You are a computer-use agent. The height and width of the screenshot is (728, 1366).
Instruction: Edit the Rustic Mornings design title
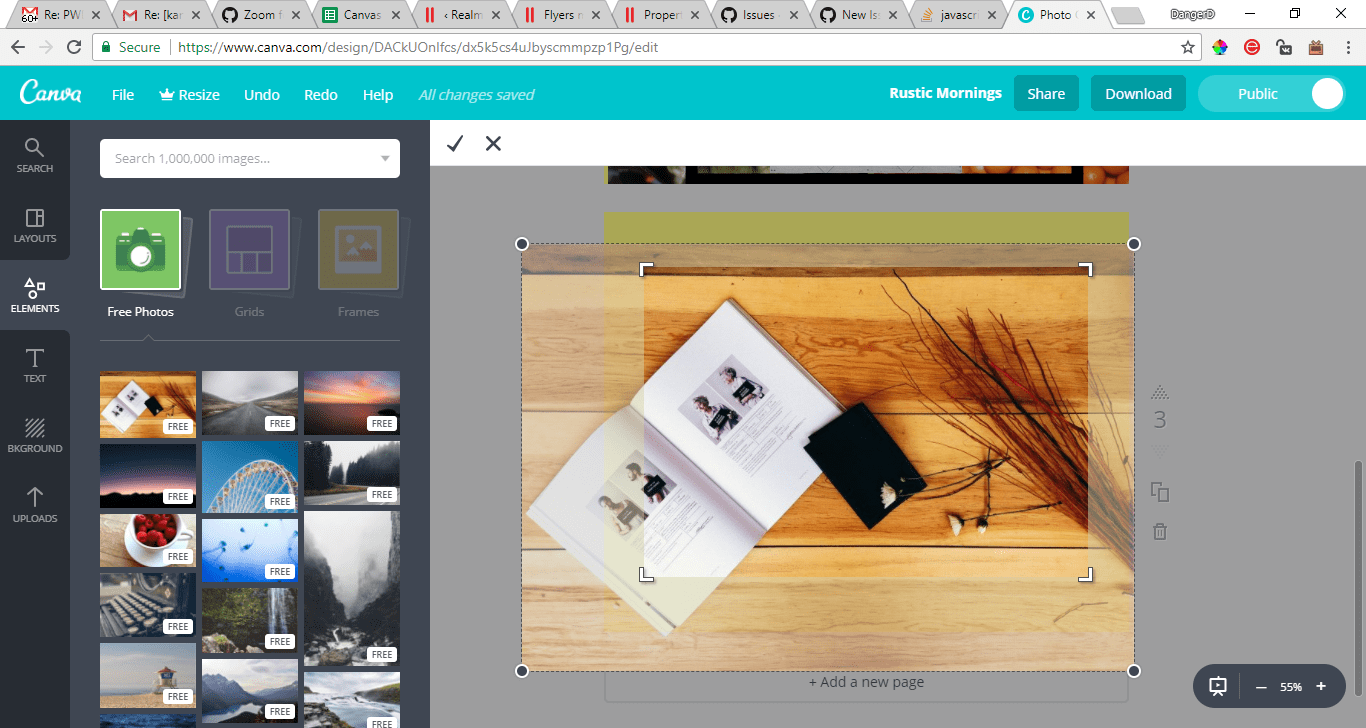pos(945,93)
